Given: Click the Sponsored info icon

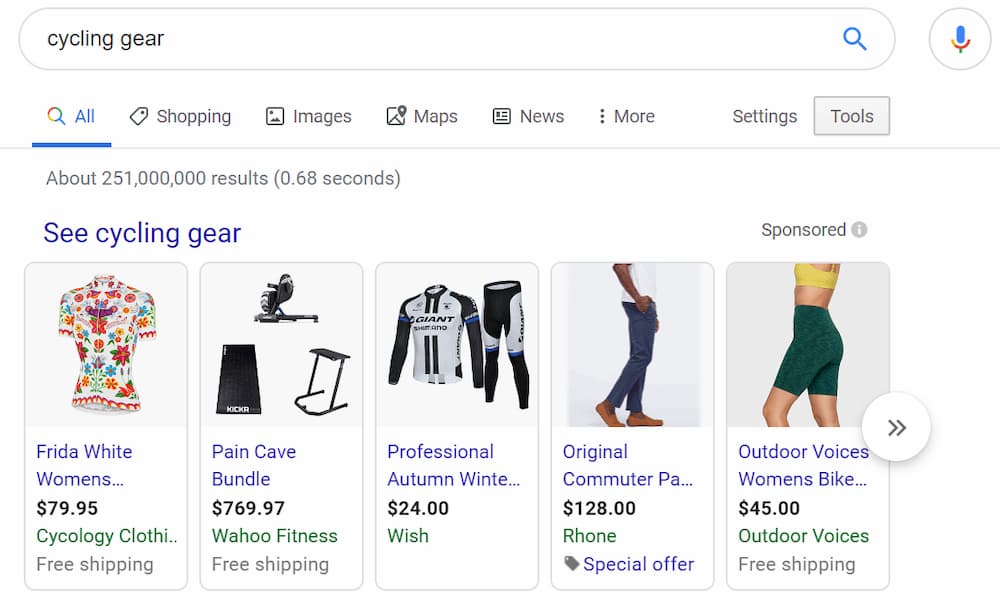Looking at the screenshot, I should tap(859, 230).
